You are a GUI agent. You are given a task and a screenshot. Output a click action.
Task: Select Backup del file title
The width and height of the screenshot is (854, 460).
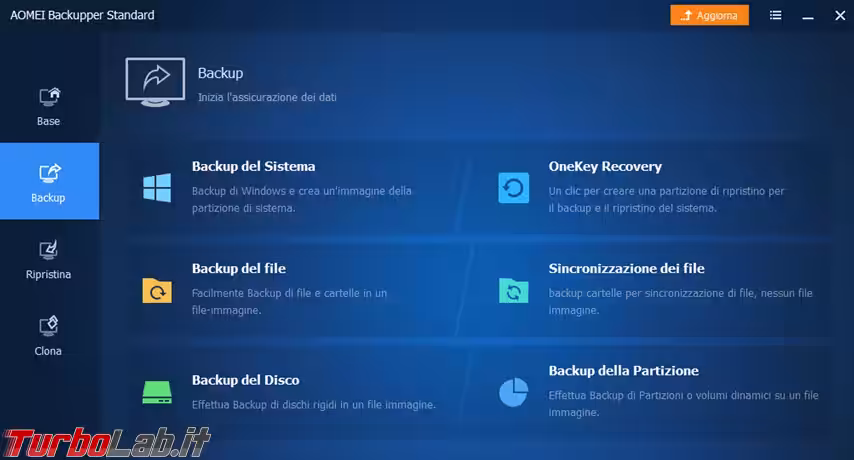[x=239, y=269]
